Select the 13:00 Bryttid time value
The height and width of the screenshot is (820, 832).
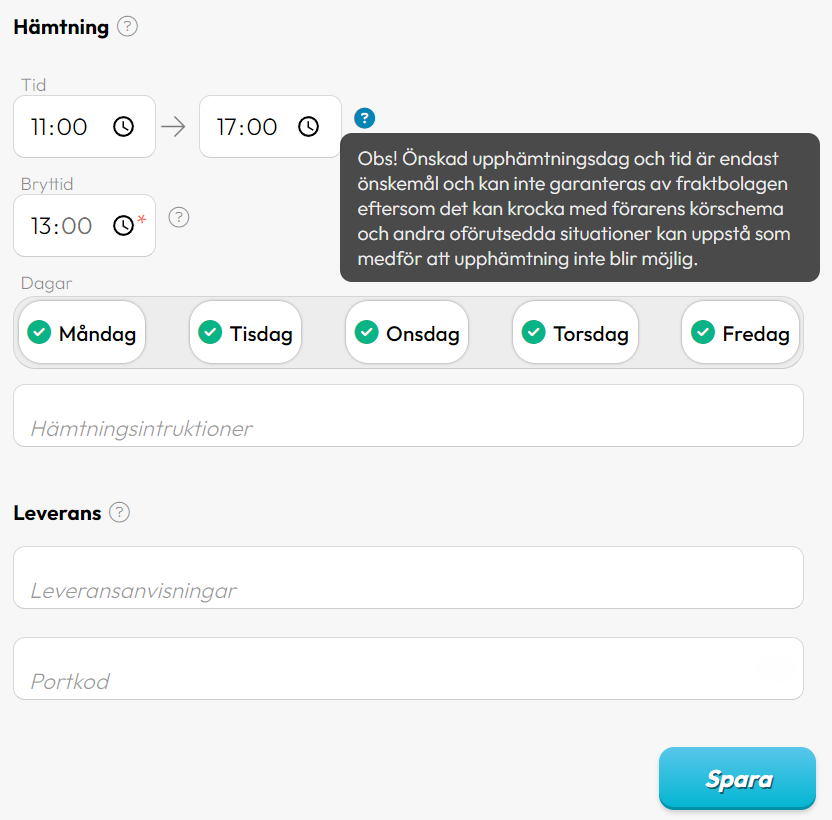61,226
